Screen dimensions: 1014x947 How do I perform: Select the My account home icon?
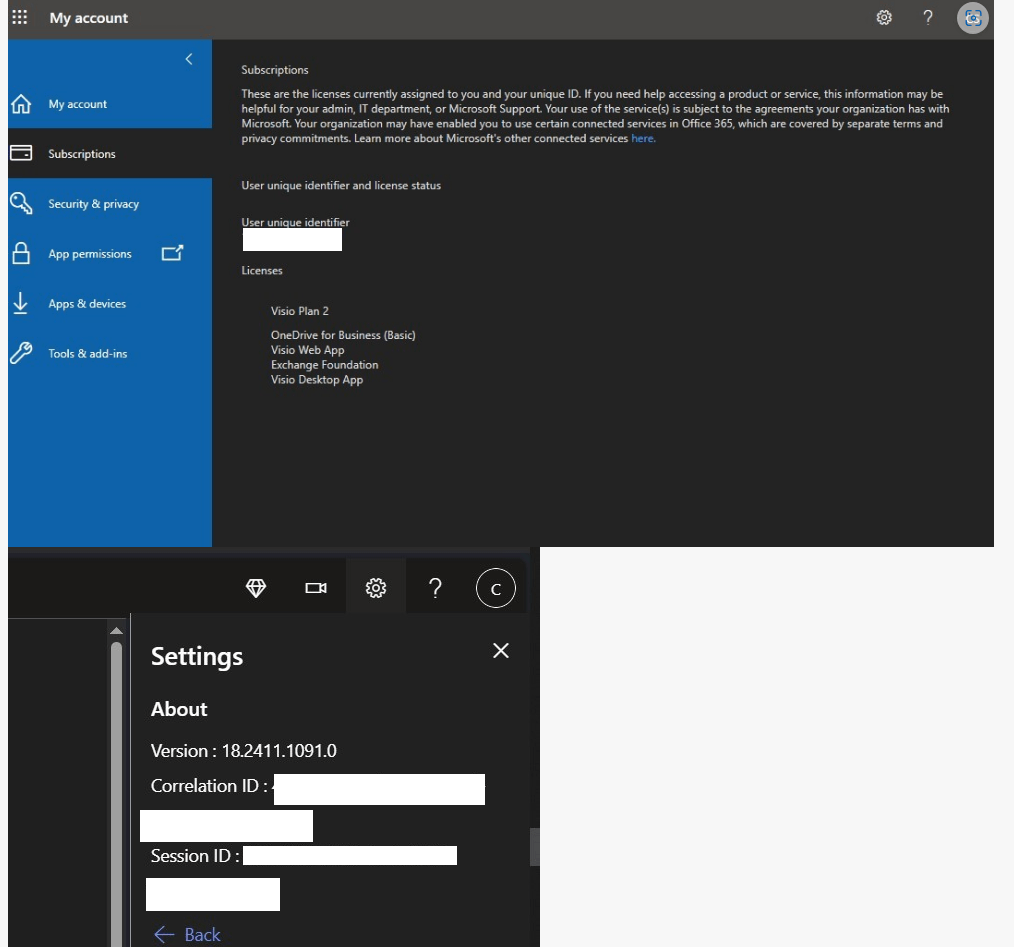pos(20,103)
